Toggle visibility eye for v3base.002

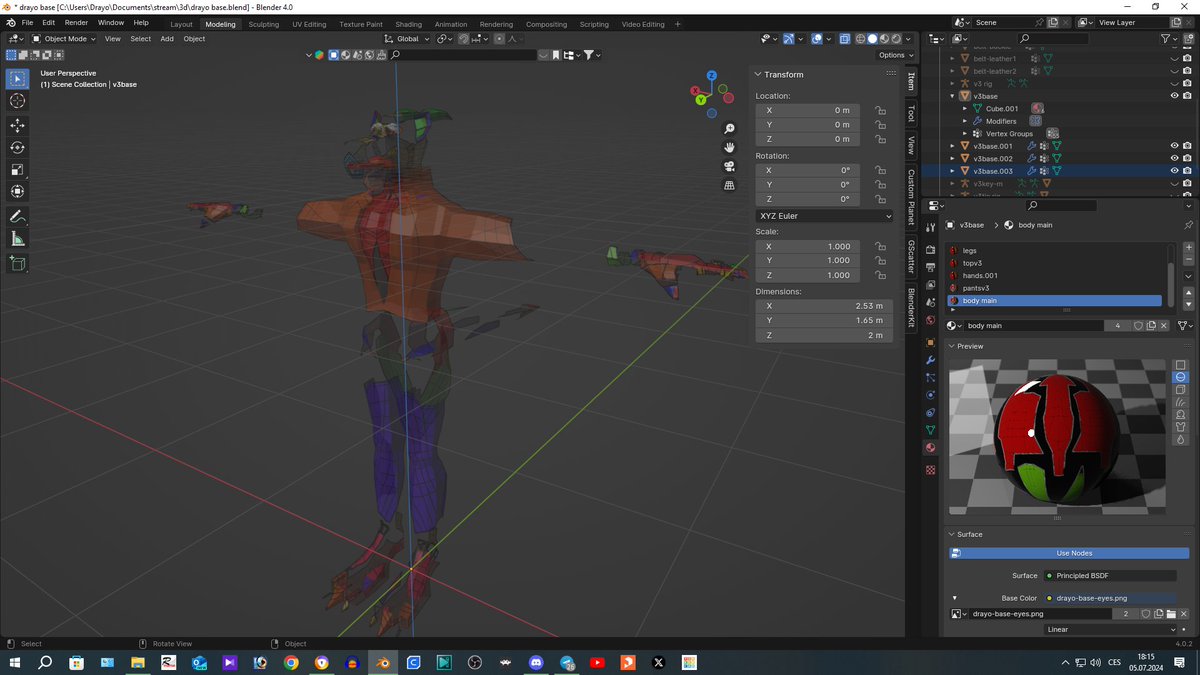click(x=1174, y=158)
